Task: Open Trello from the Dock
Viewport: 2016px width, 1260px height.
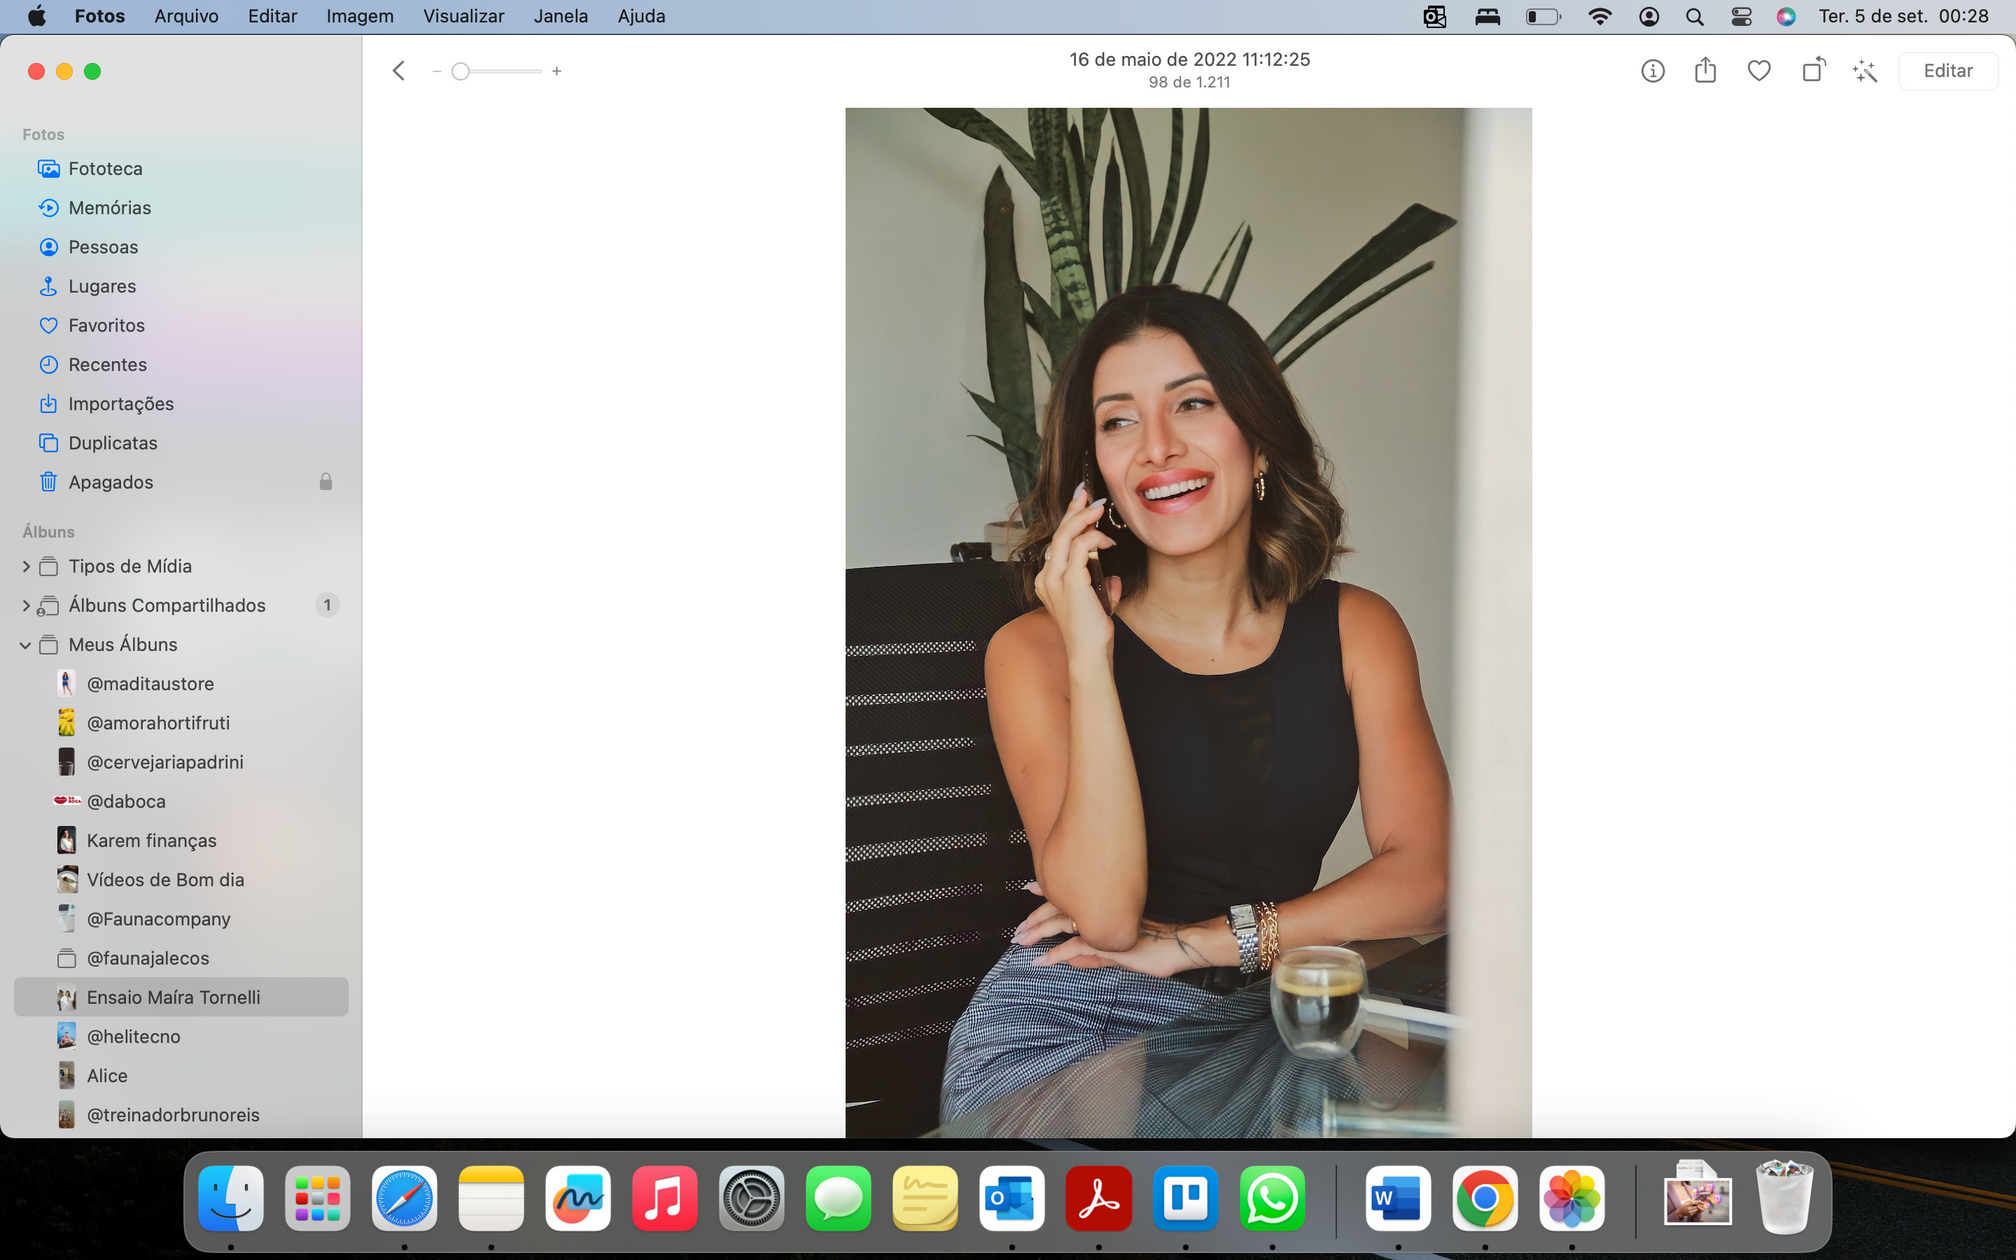Action: tap(1185, 1198)
